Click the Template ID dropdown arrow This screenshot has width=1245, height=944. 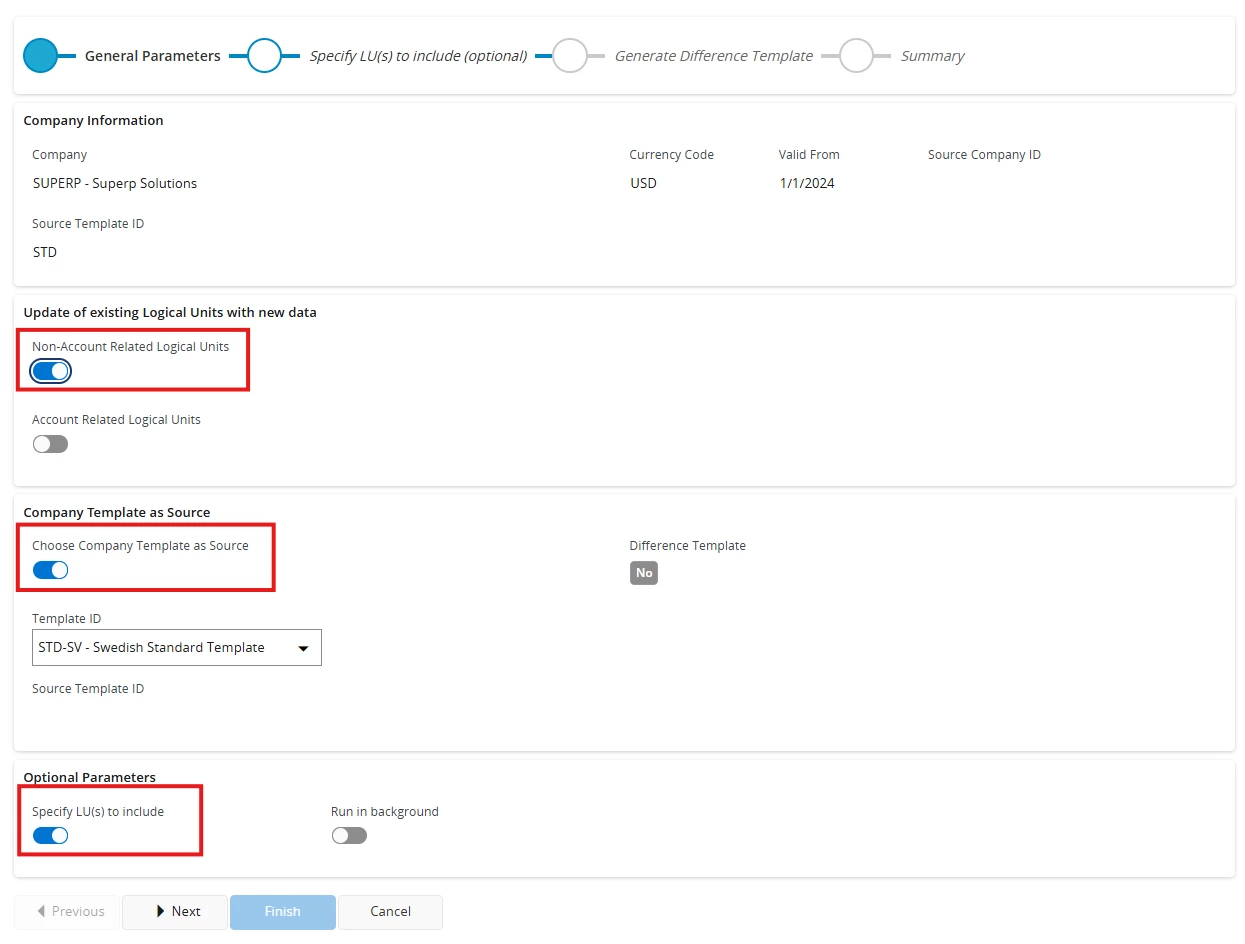[x=303, y=649]
